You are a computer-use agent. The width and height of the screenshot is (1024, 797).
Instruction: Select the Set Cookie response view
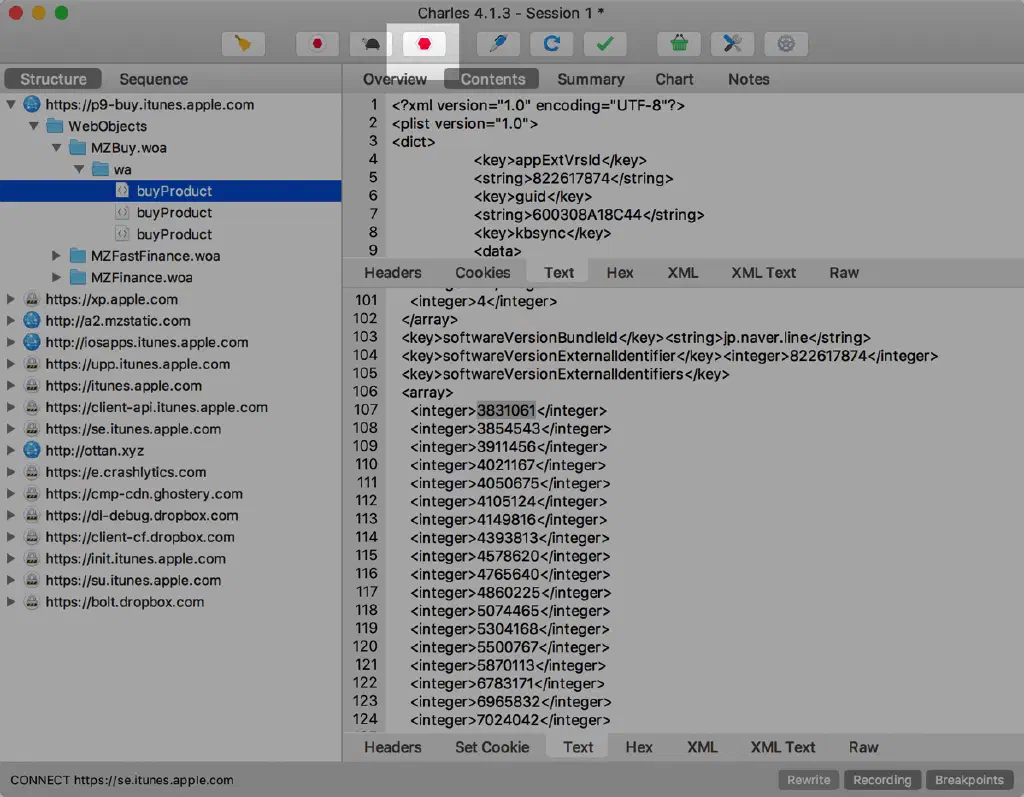click(492, 747)
